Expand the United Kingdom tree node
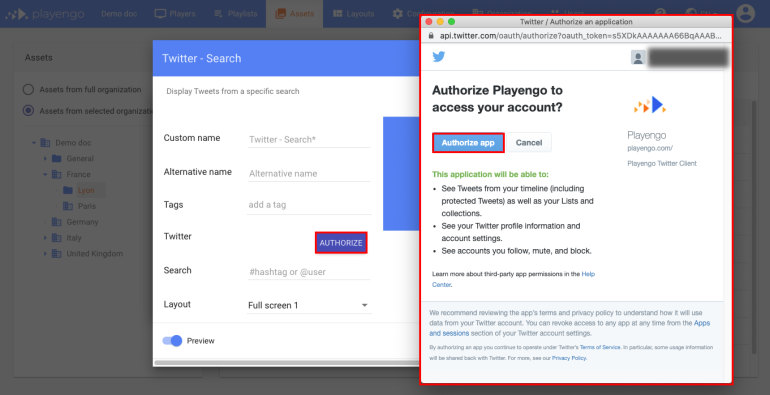 [45, 254]
